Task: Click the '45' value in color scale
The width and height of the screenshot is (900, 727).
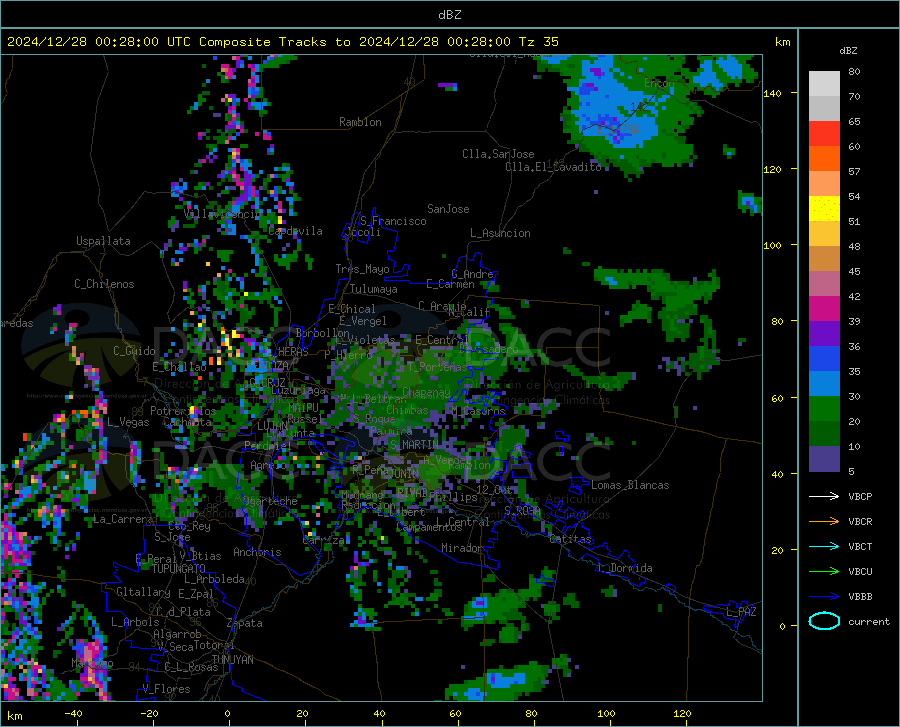Action: pyautogui.click(x=854, y=271)
